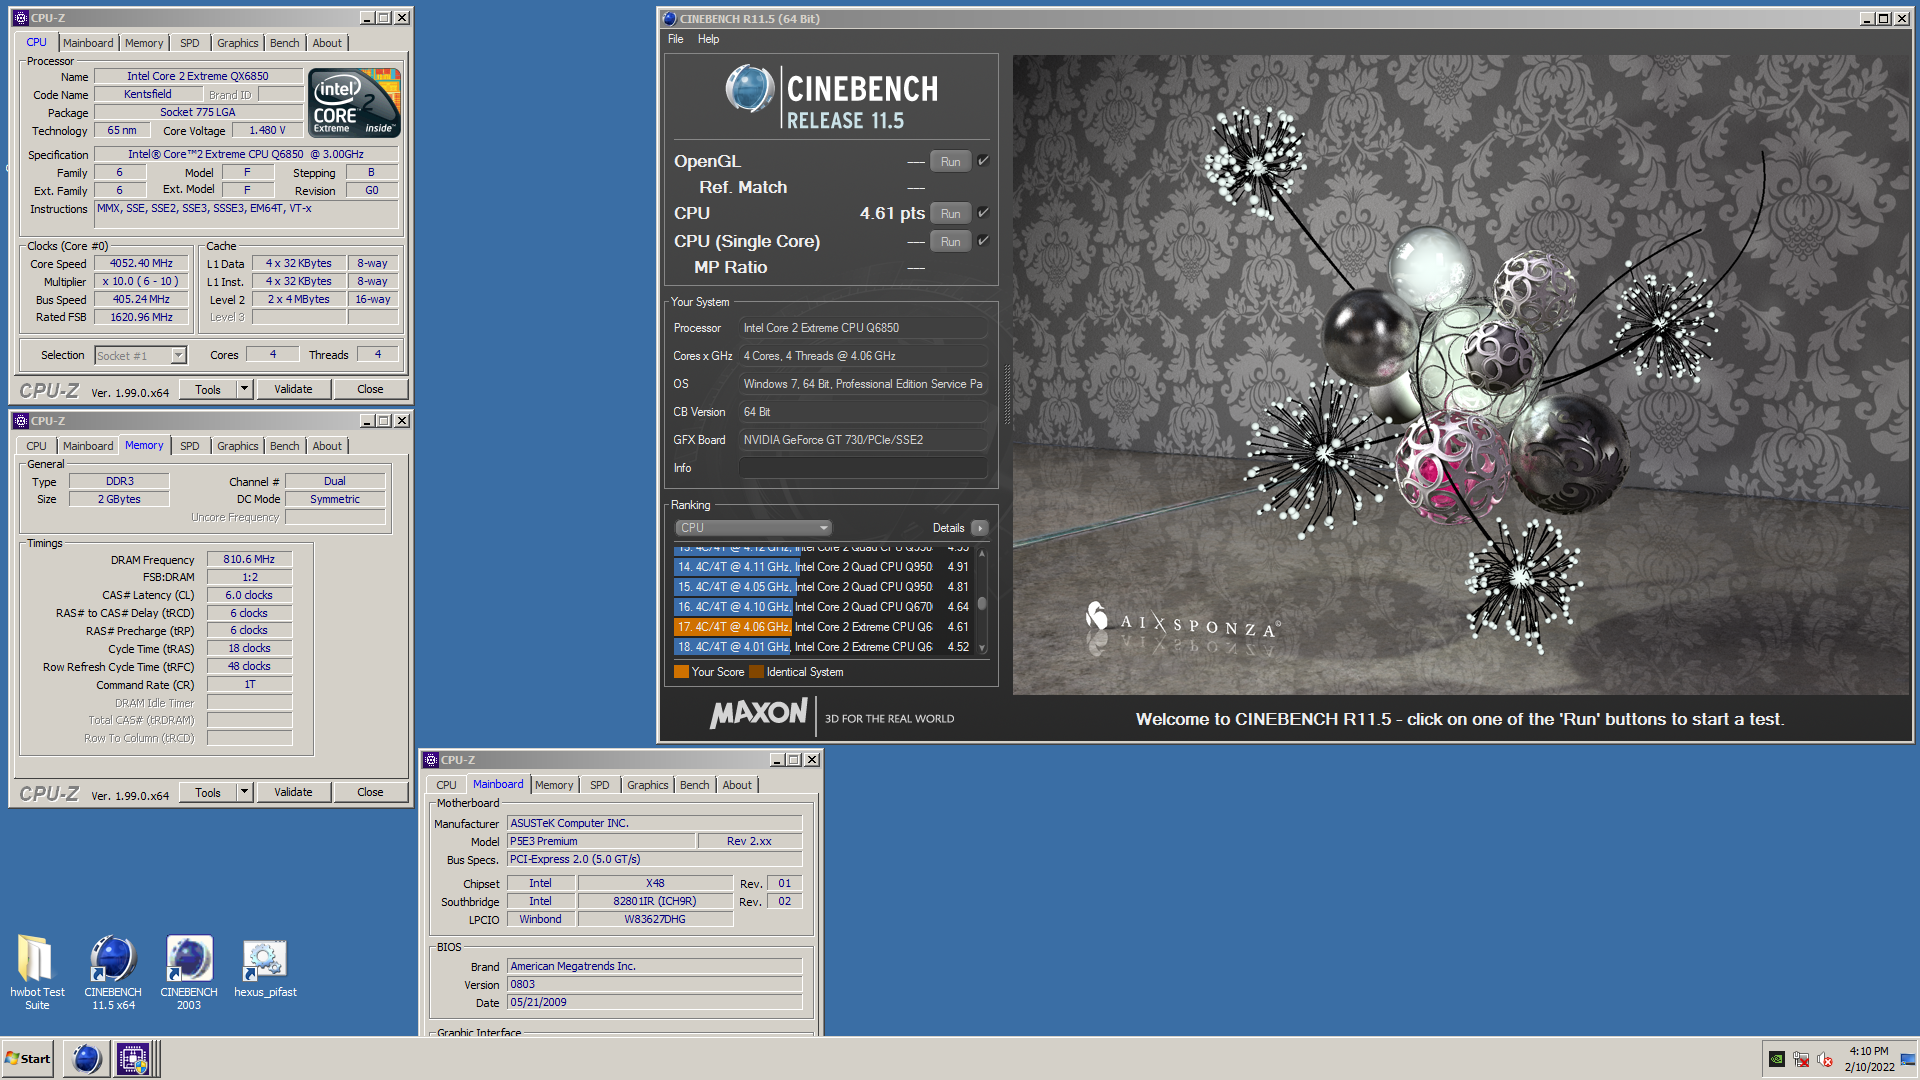Open the Windows Start menu
Viewport: 1920px width, 1080px height.
click(28, 1058)
